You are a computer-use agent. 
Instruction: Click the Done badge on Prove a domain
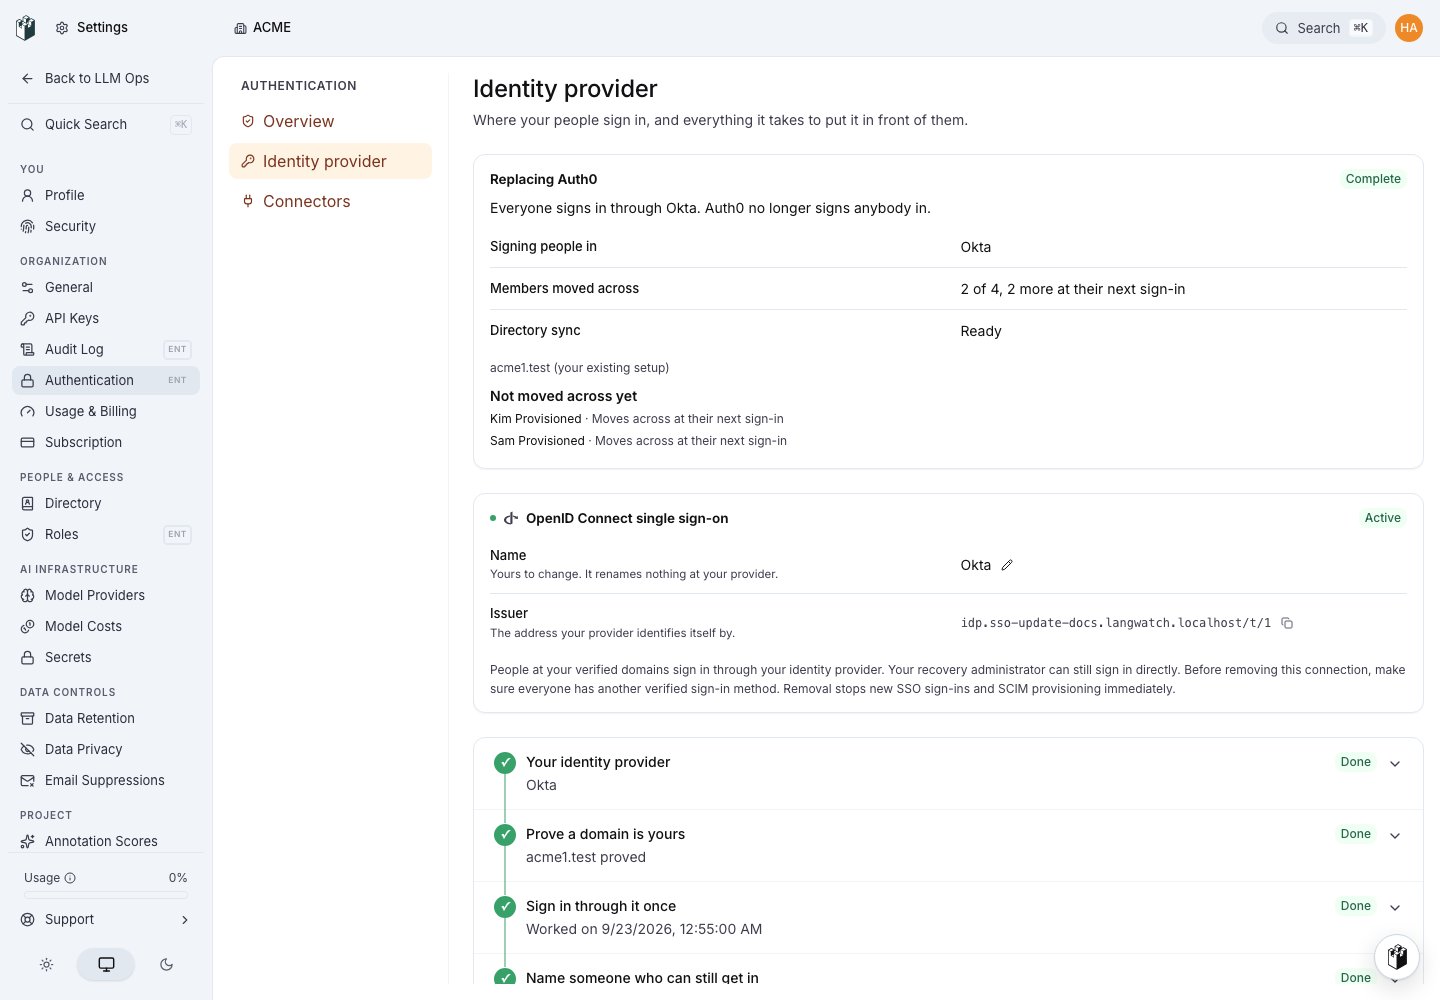click(1355, 834)
